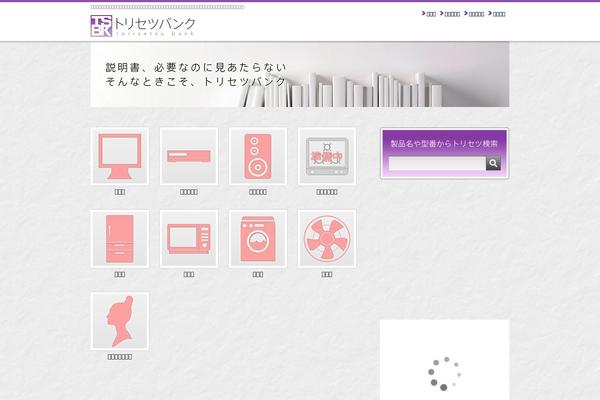Viewport: 600px width, 400px height.
Task: Click the TSBK Torisetsu Bank logo
Action: pyautogui.click(x=143, y=26)
